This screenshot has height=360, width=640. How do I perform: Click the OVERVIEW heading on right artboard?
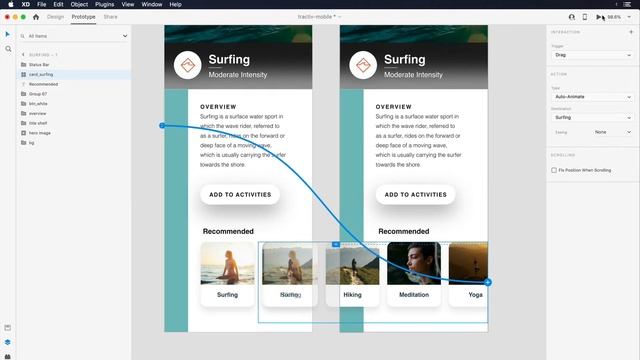point(393,107)
